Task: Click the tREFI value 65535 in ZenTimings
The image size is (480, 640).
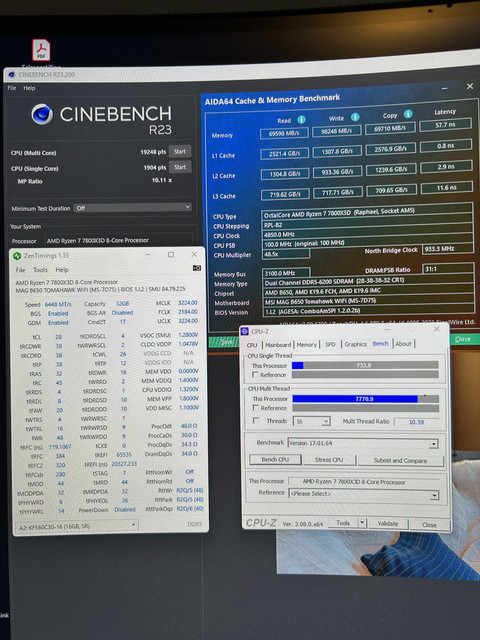Action: [124, 454]
